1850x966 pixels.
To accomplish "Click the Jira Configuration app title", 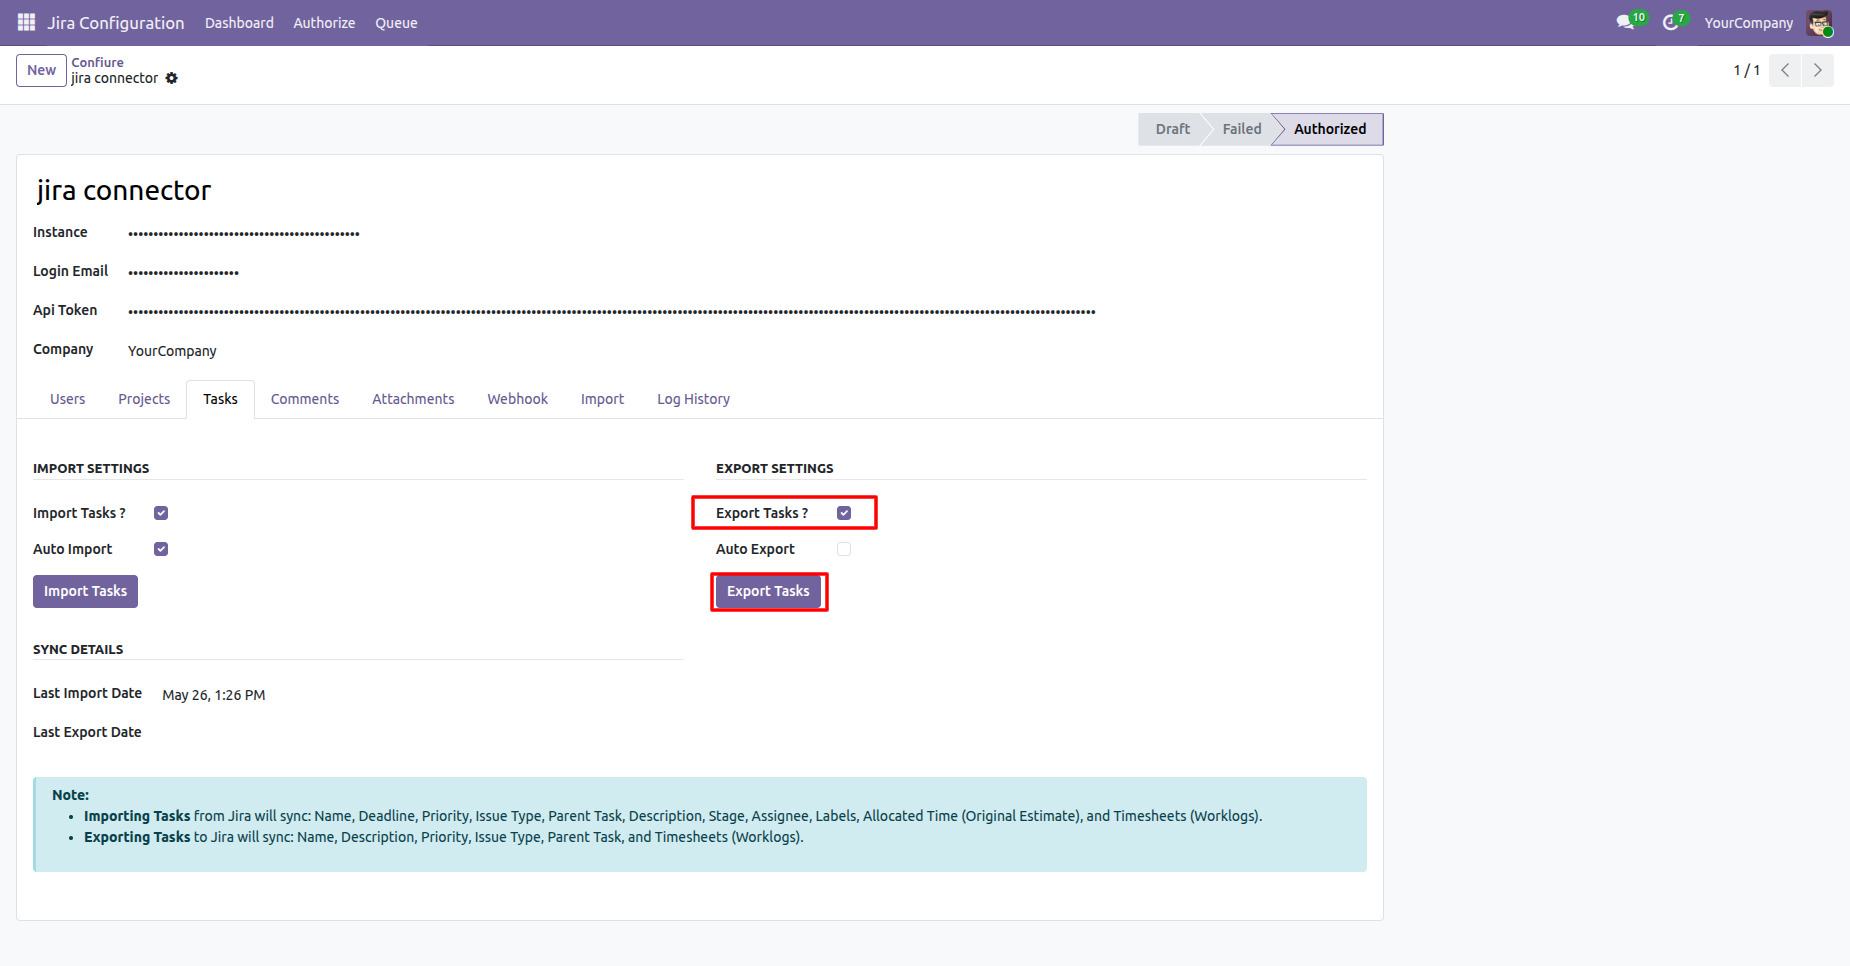I will pyautogui.click(x=116, y=23).
